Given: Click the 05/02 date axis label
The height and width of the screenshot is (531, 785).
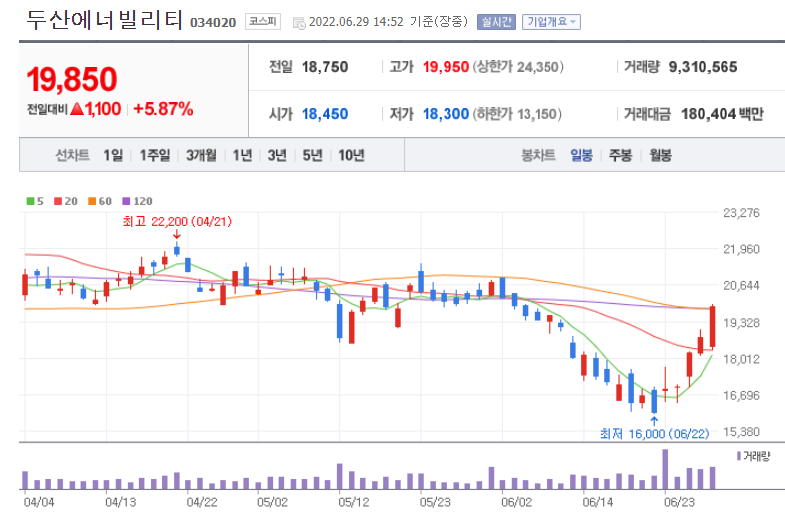Looking at the screenshot, I should click(272, 502).
